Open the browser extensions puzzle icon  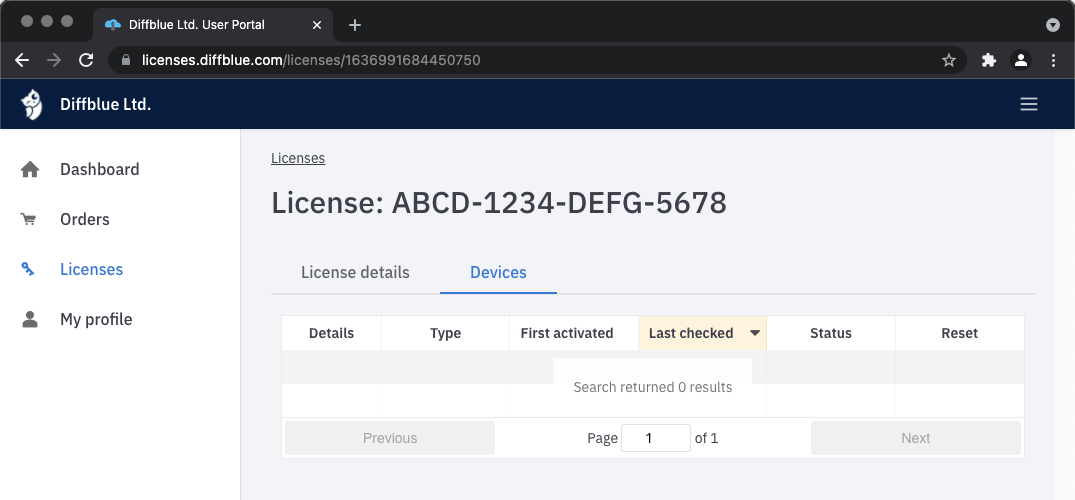click(x=989, y=60)
